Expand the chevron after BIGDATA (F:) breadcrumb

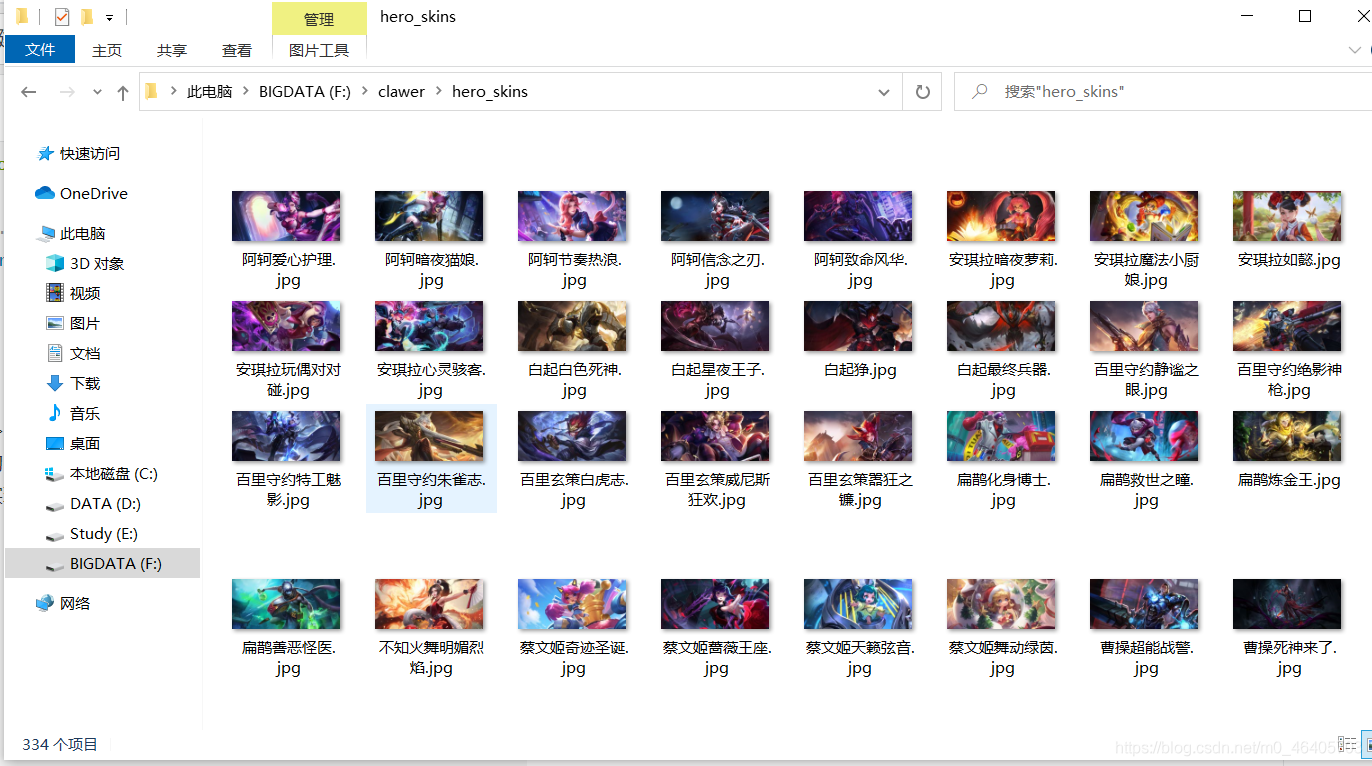pyautogui.click(x=364, y=92)
